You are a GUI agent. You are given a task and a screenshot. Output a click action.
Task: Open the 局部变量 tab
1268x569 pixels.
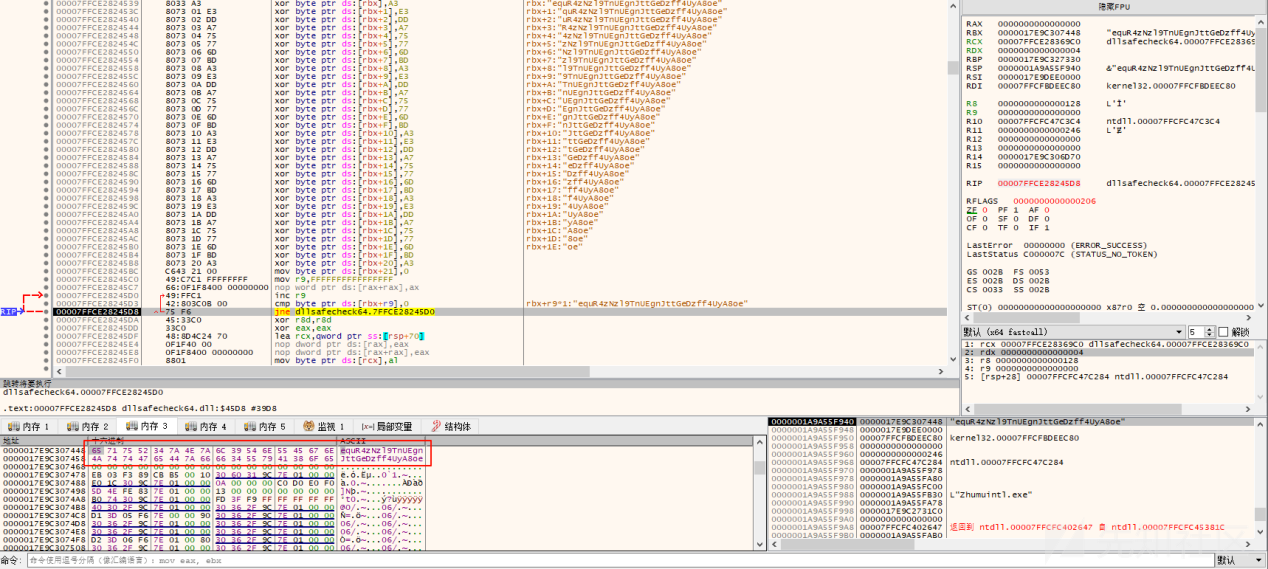[386, 426]
